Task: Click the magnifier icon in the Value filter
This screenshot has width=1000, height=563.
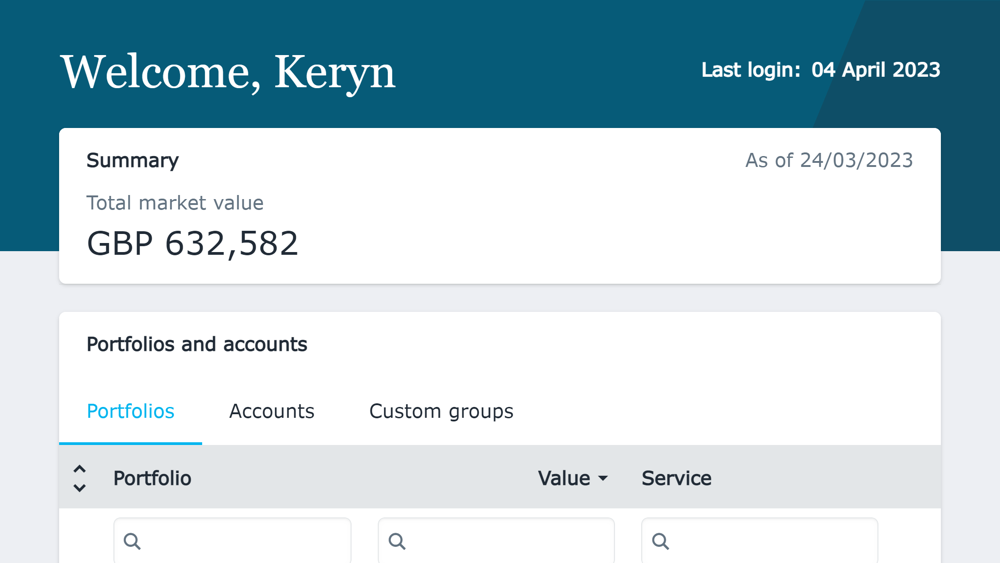Action: pyautogui.click(x=397, y=541)
